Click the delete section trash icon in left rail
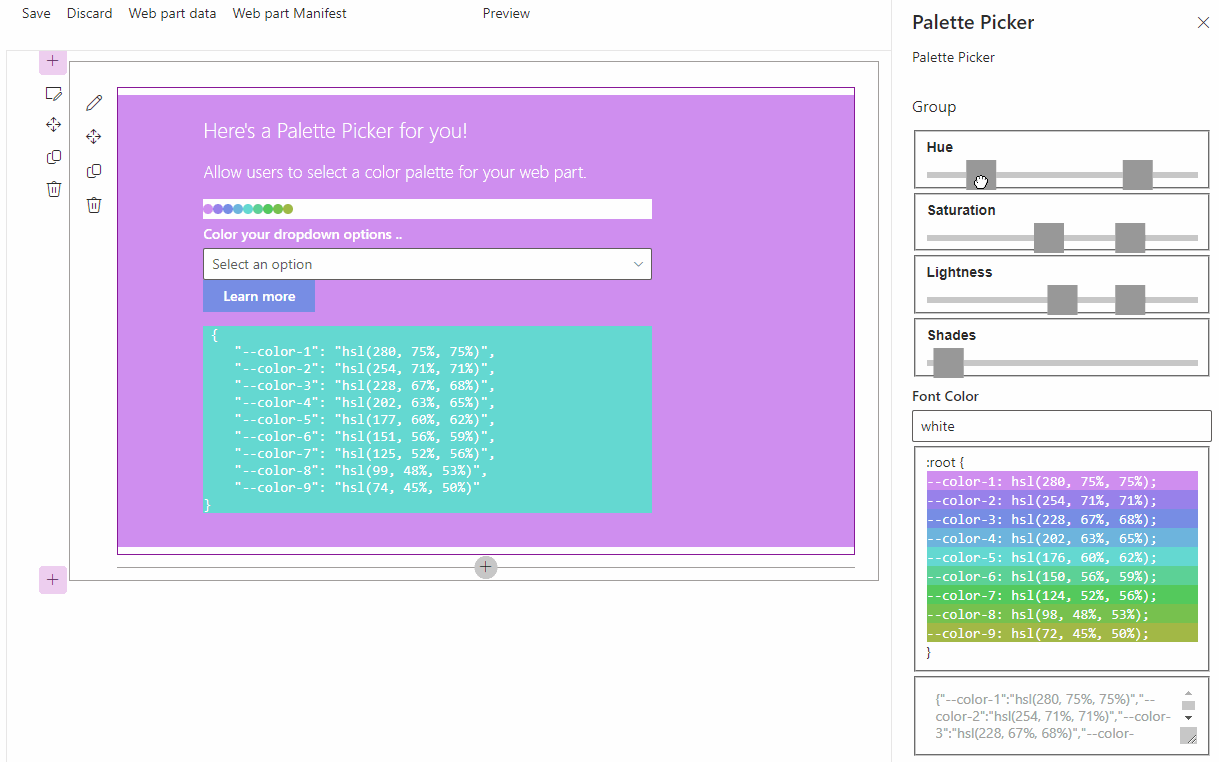 [x=54, y=189]
